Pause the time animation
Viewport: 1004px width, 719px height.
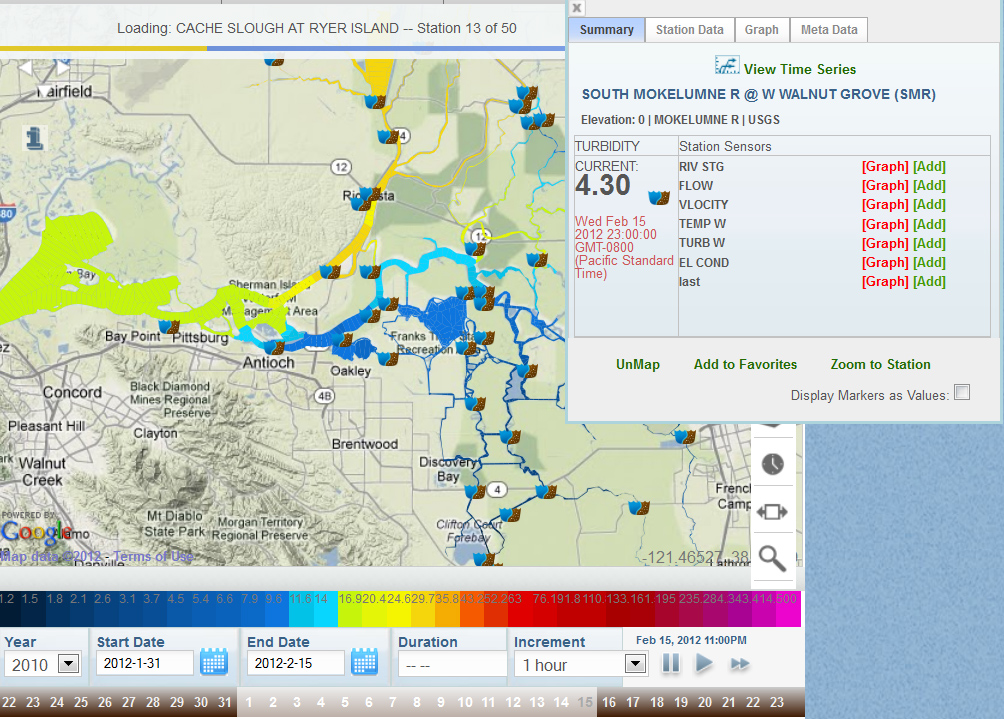[x=670, y=663]
